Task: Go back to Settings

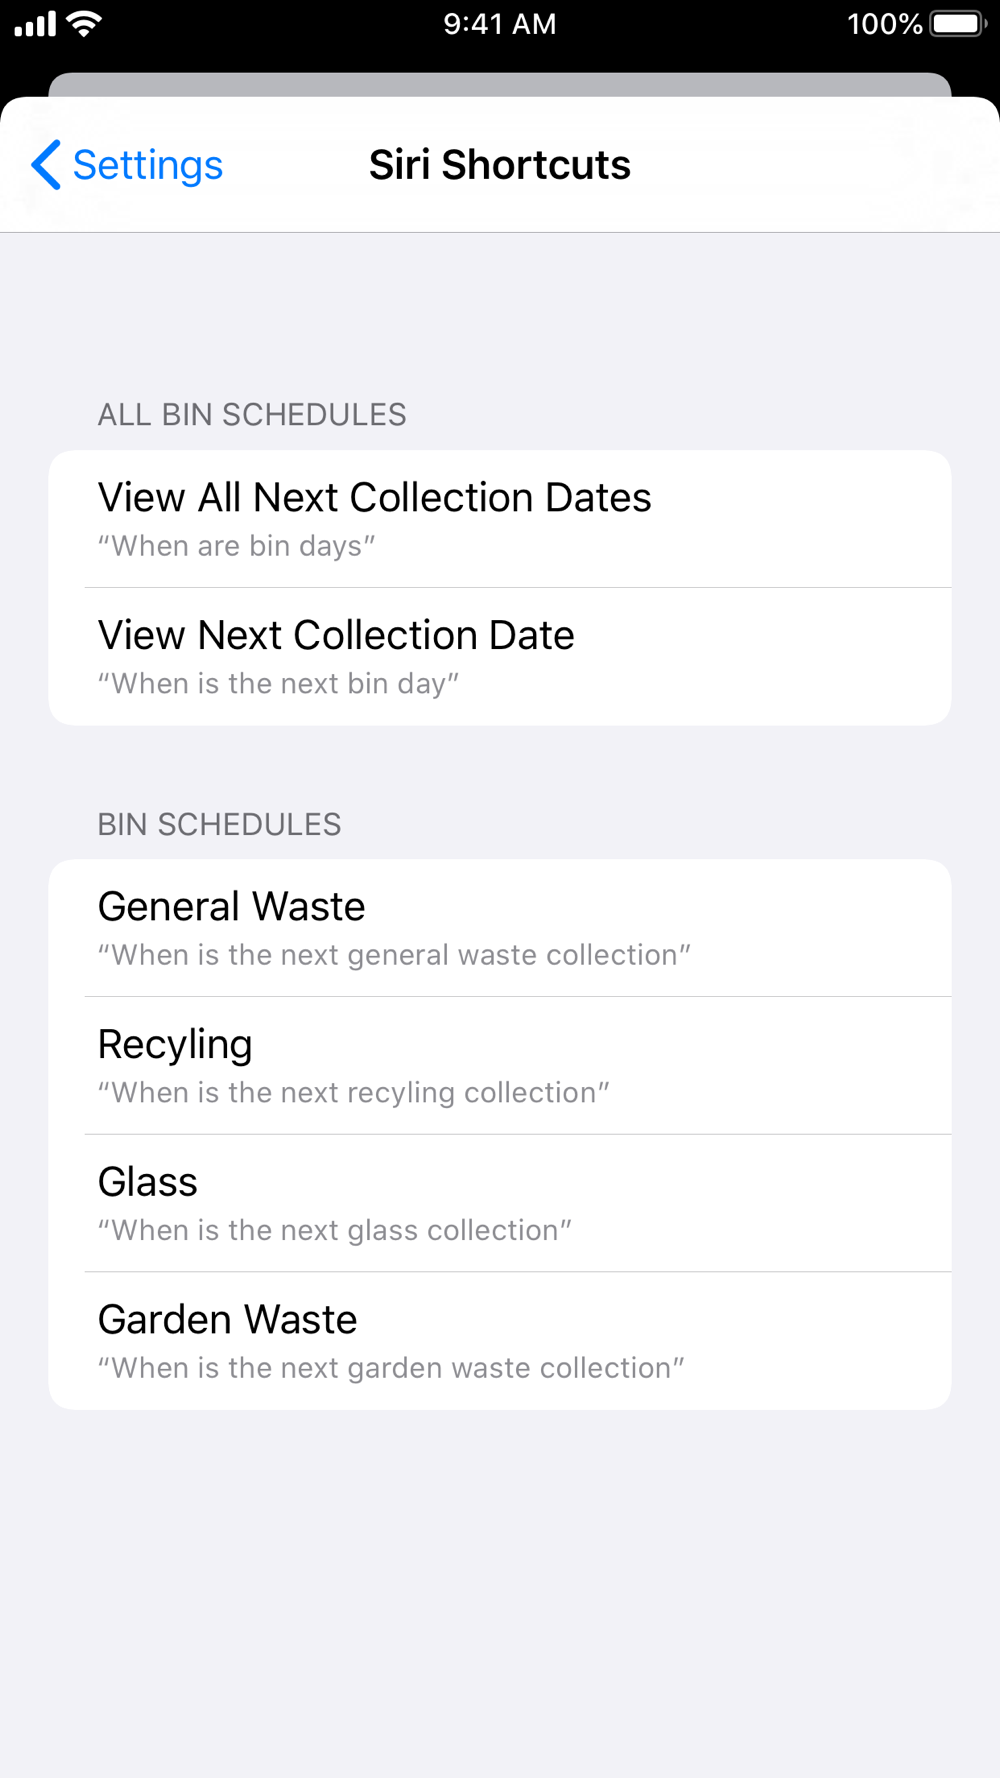Action: pos(127,165)
